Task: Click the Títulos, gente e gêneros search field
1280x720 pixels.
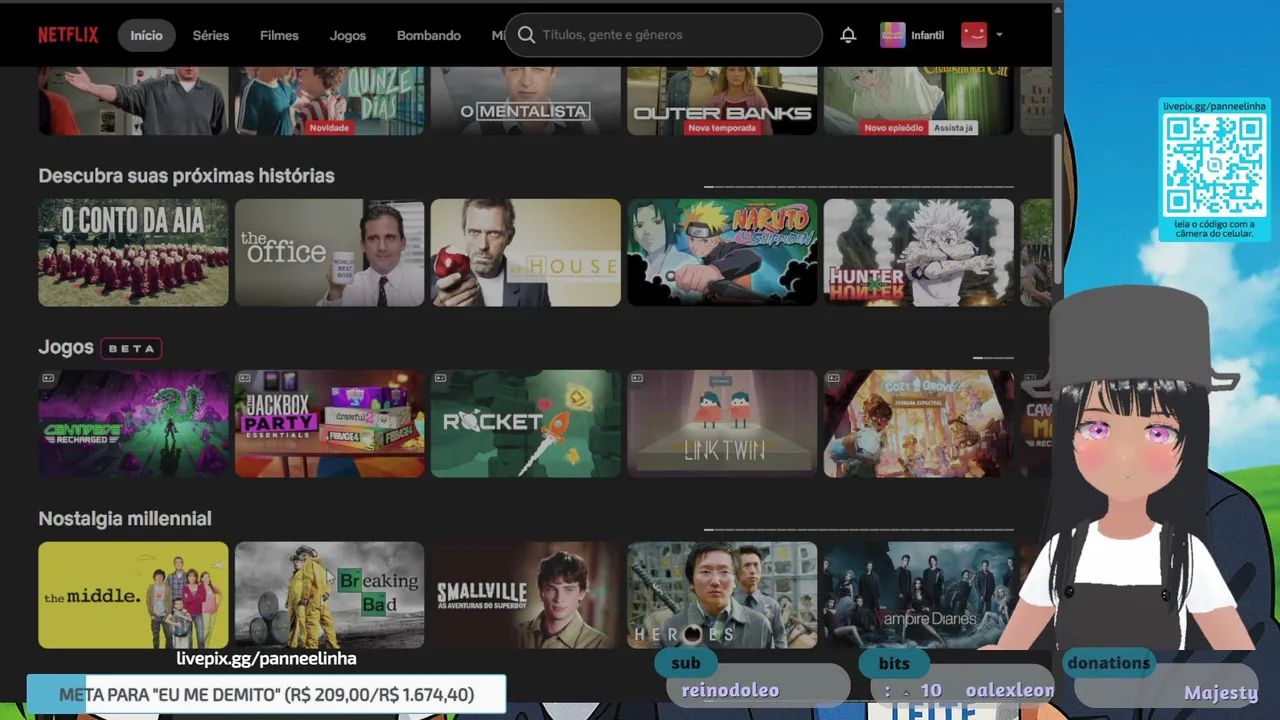Action: (x=664, y=35)
